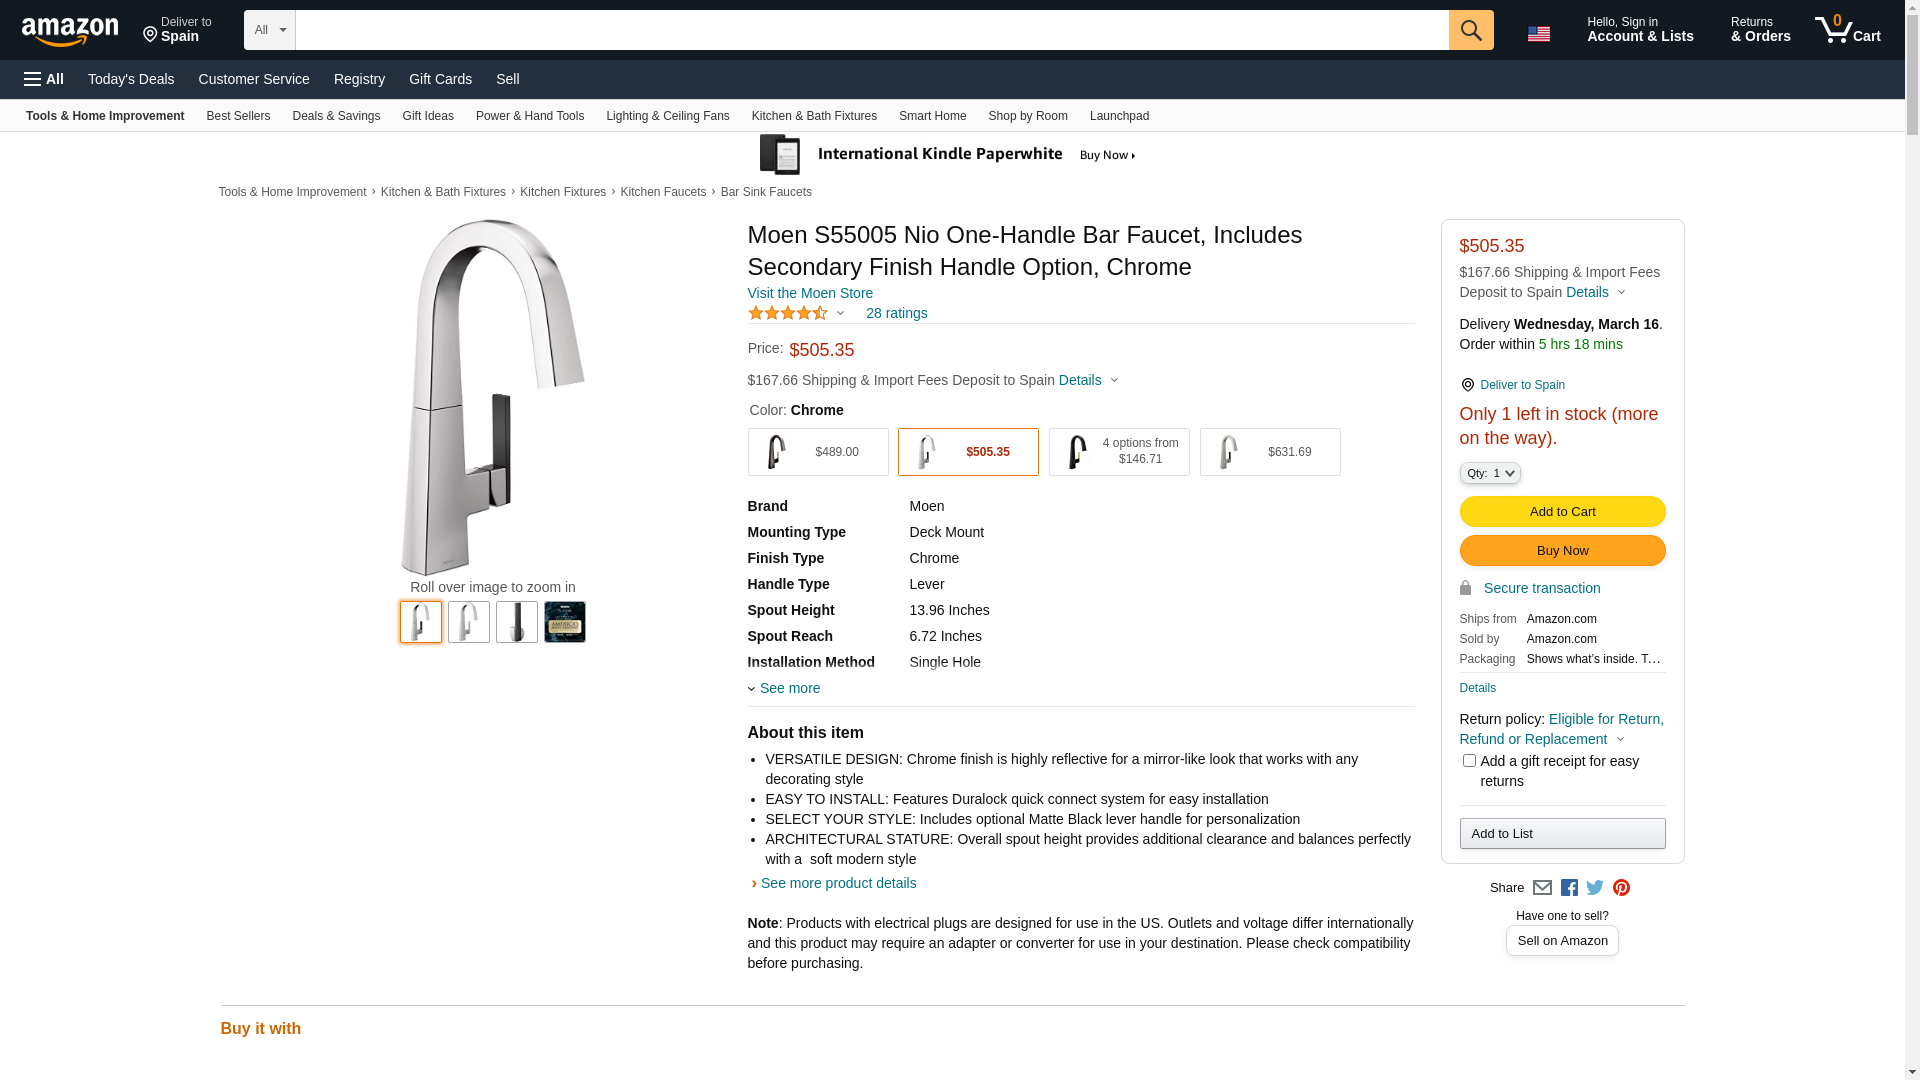This screenshot has width=1920, height=1080.
Task: Enable the gift receipt checkbox
Action: pos(1469,761)
